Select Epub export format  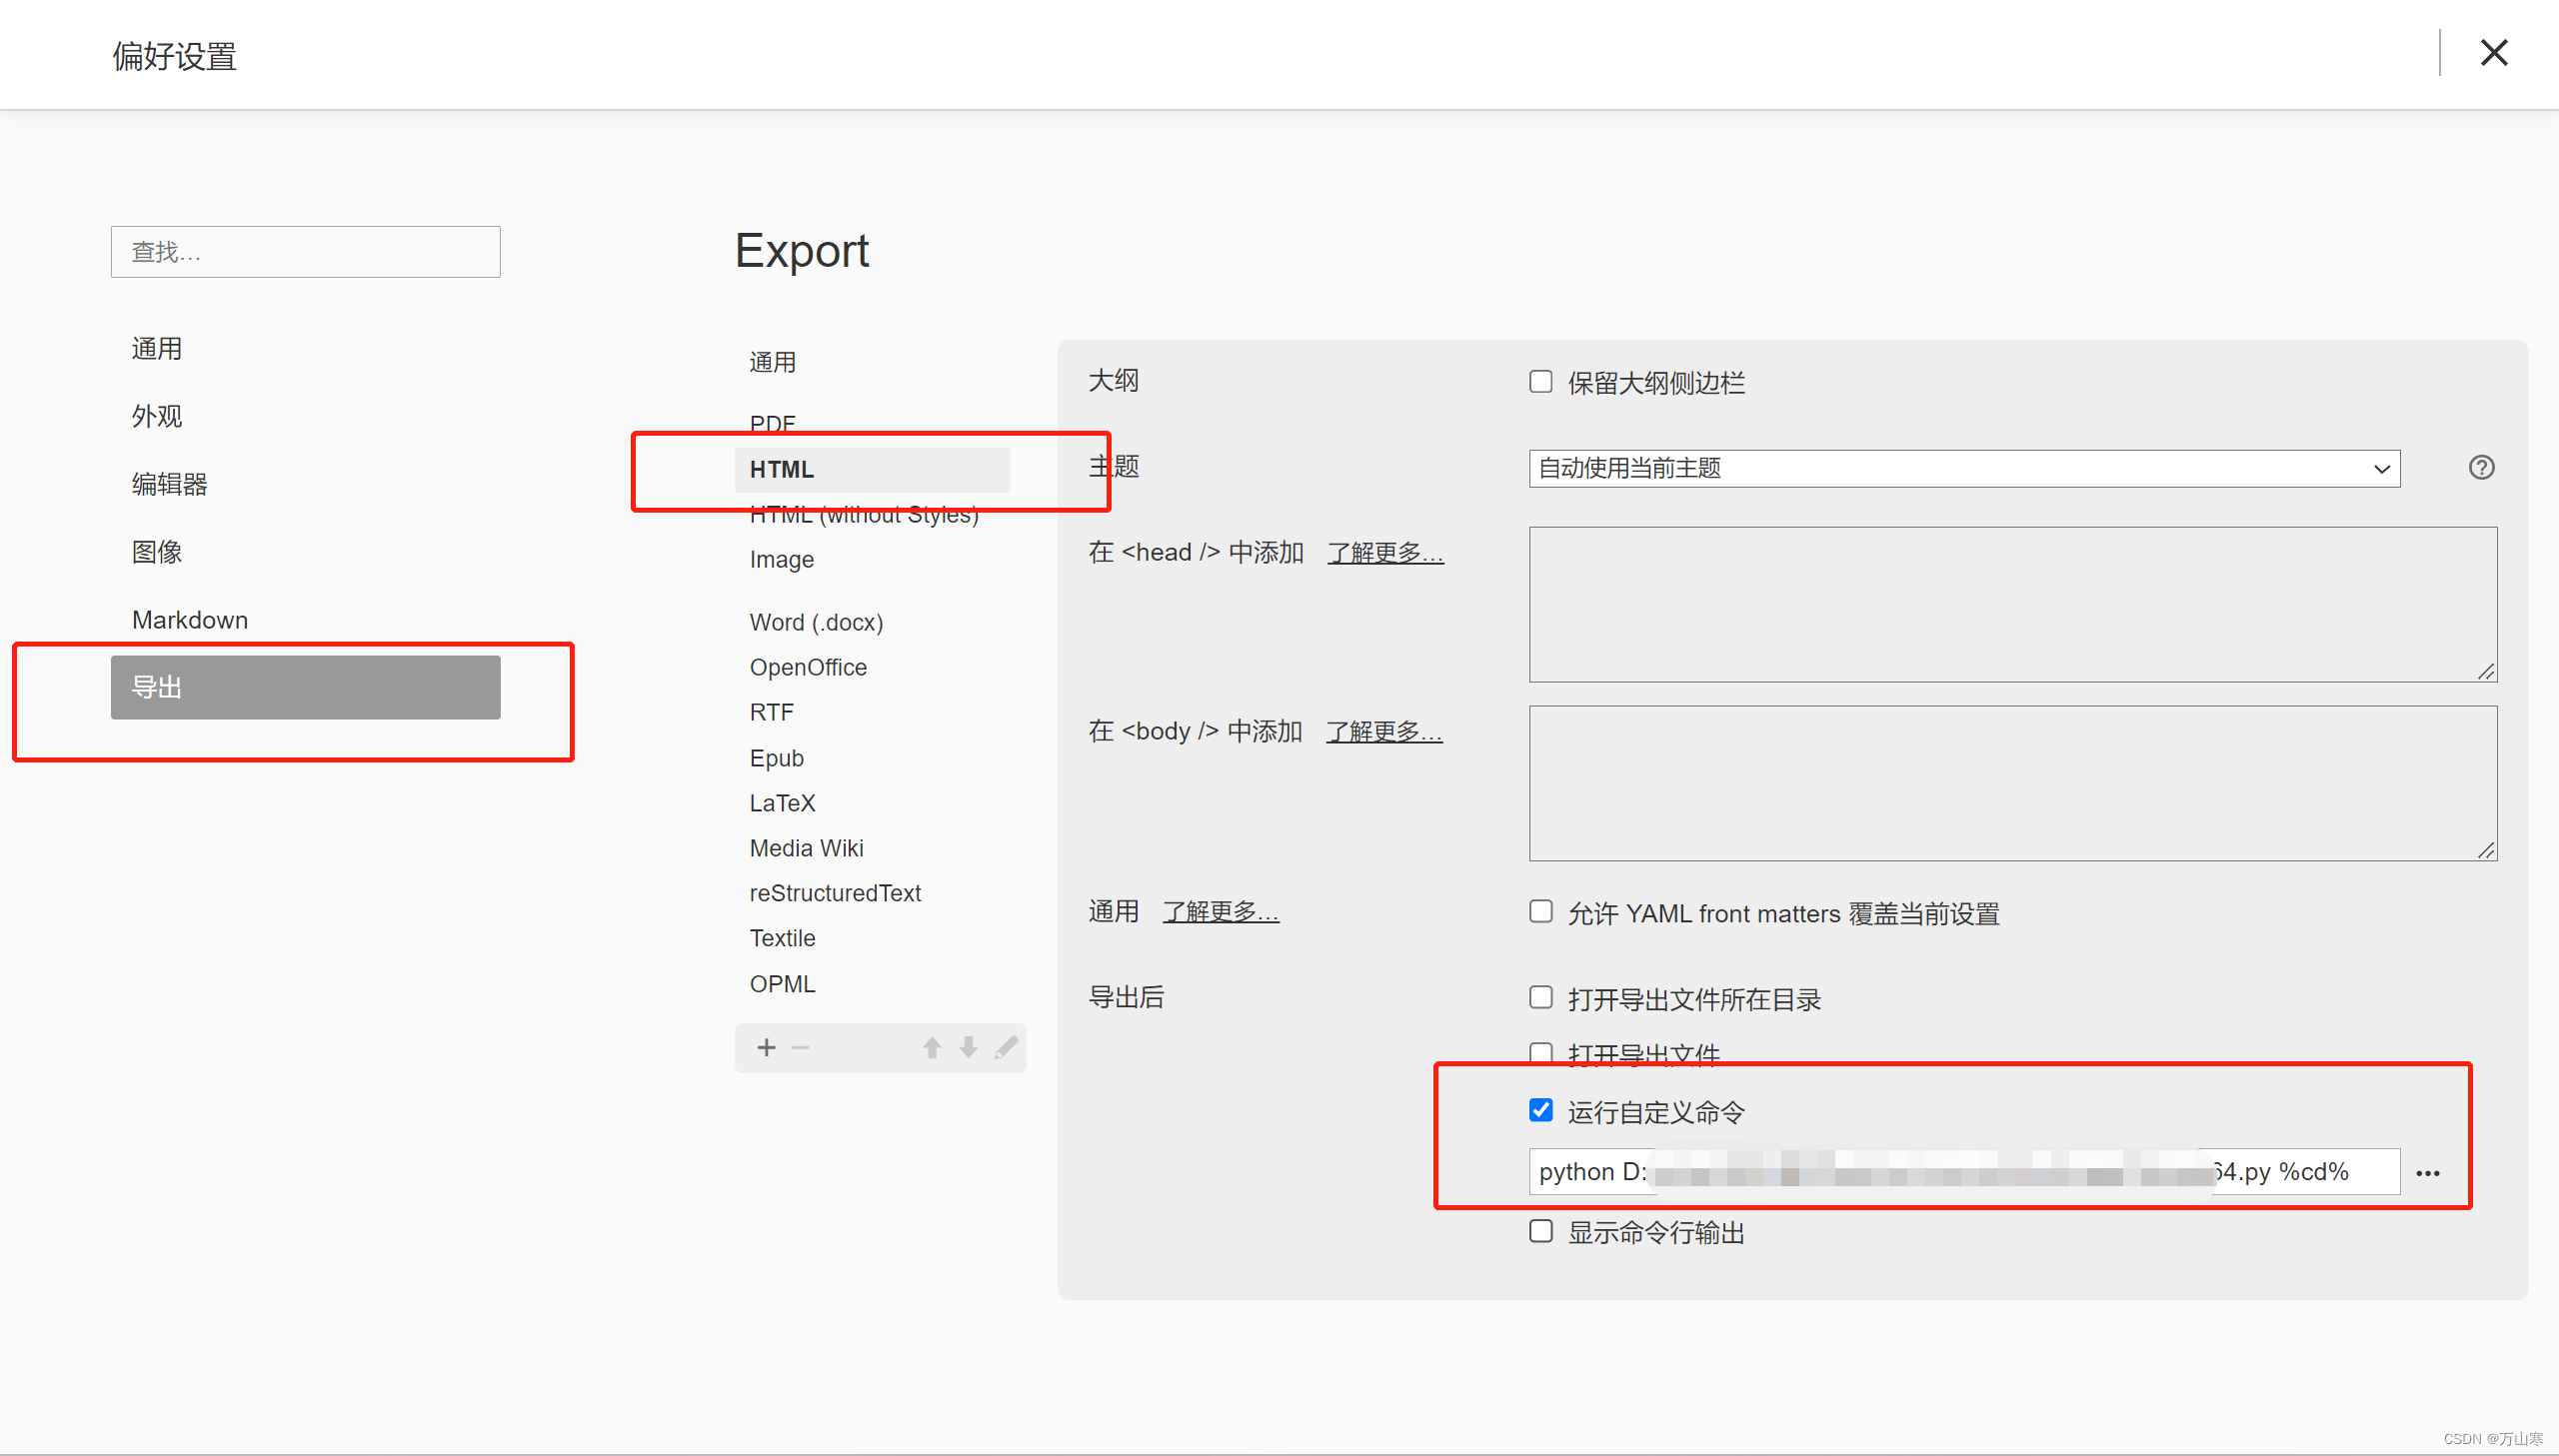[x=777, y=758]
